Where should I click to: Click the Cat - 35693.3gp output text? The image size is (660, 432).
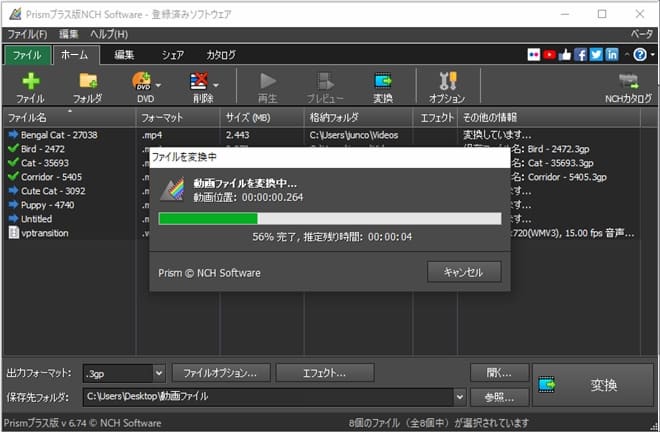point(560,163)
